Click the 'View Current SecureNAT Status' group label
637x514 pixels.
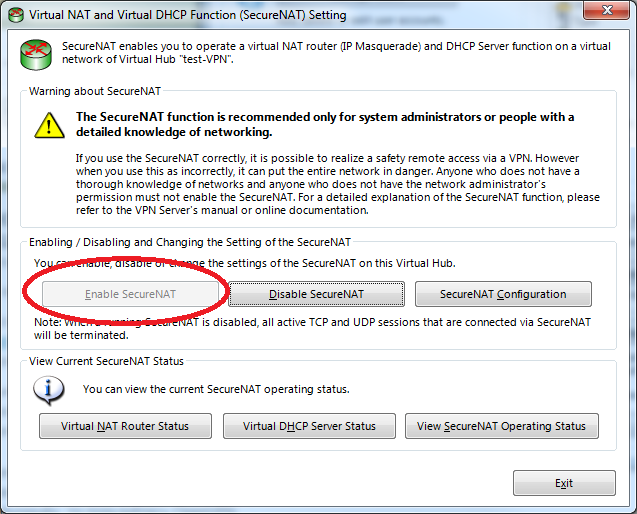coord(106,361)
